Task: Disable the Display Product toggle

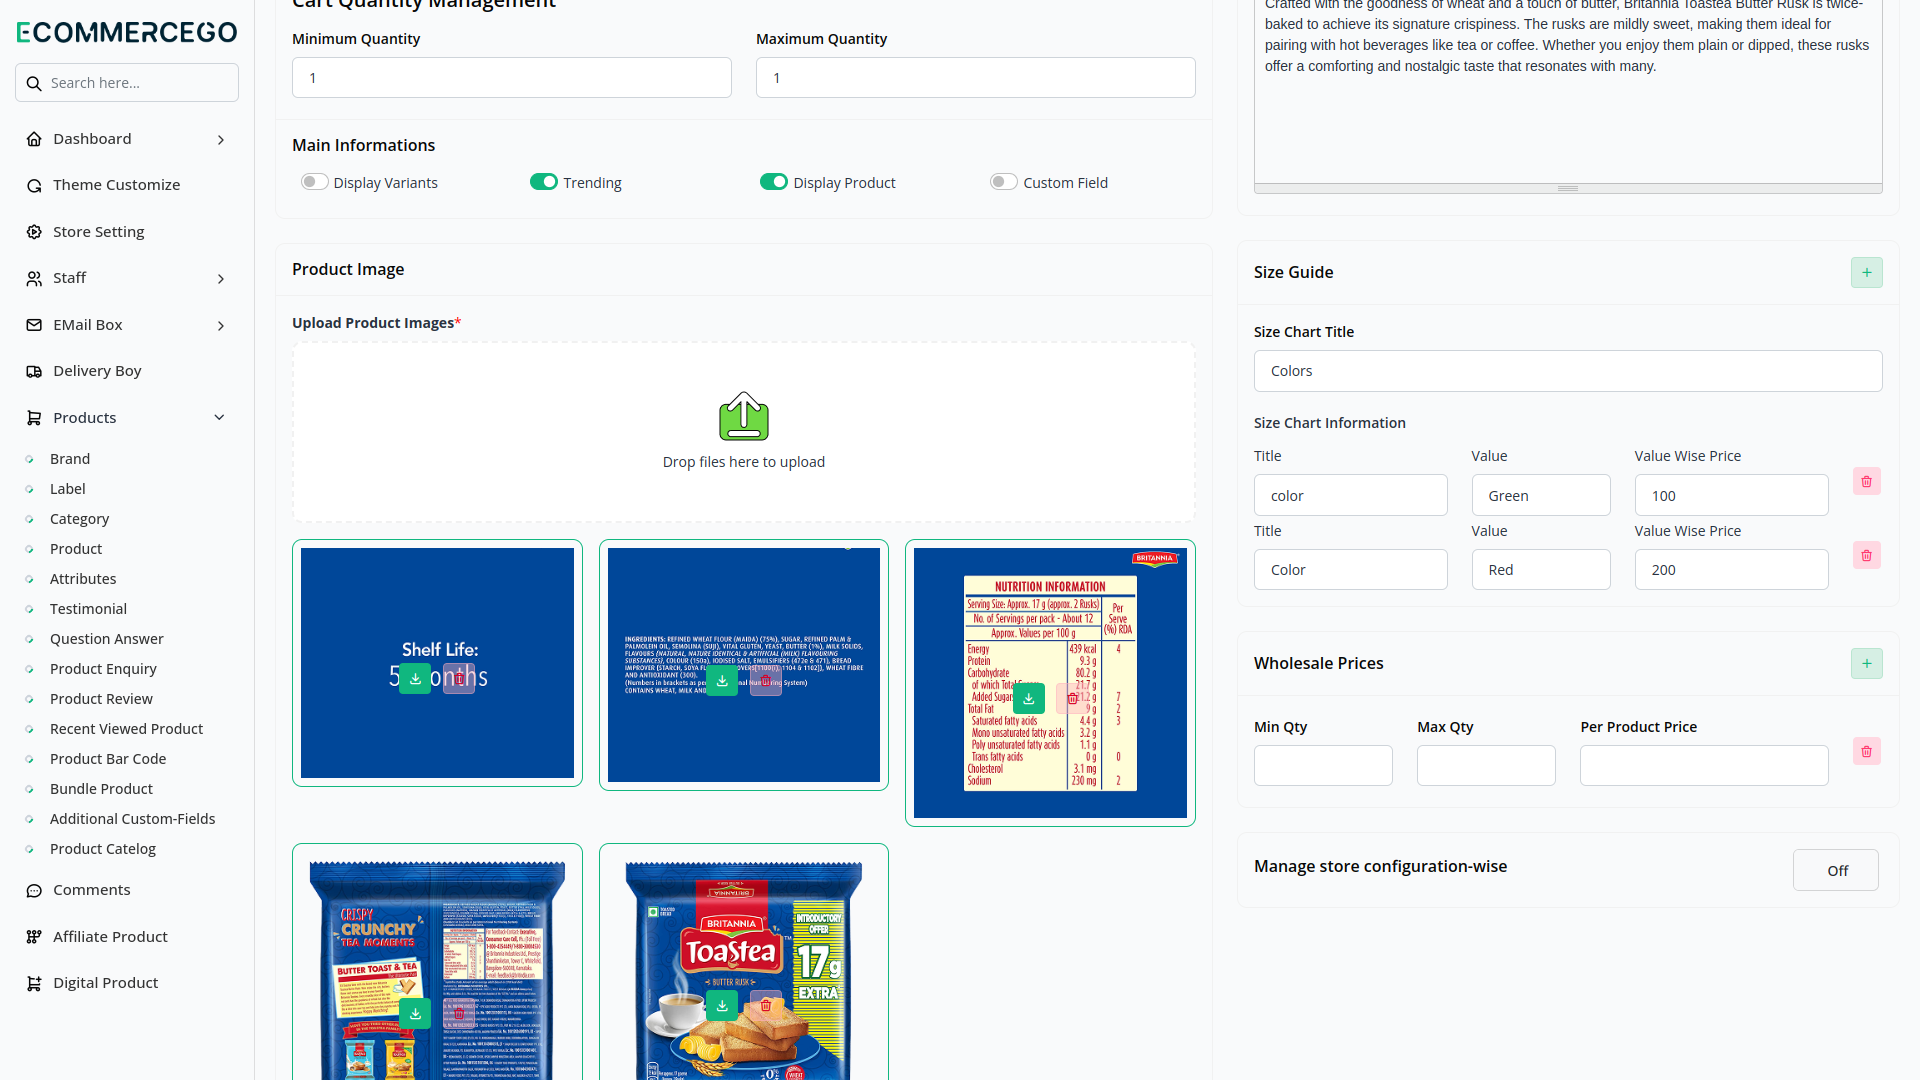Action: click(774, 182)
